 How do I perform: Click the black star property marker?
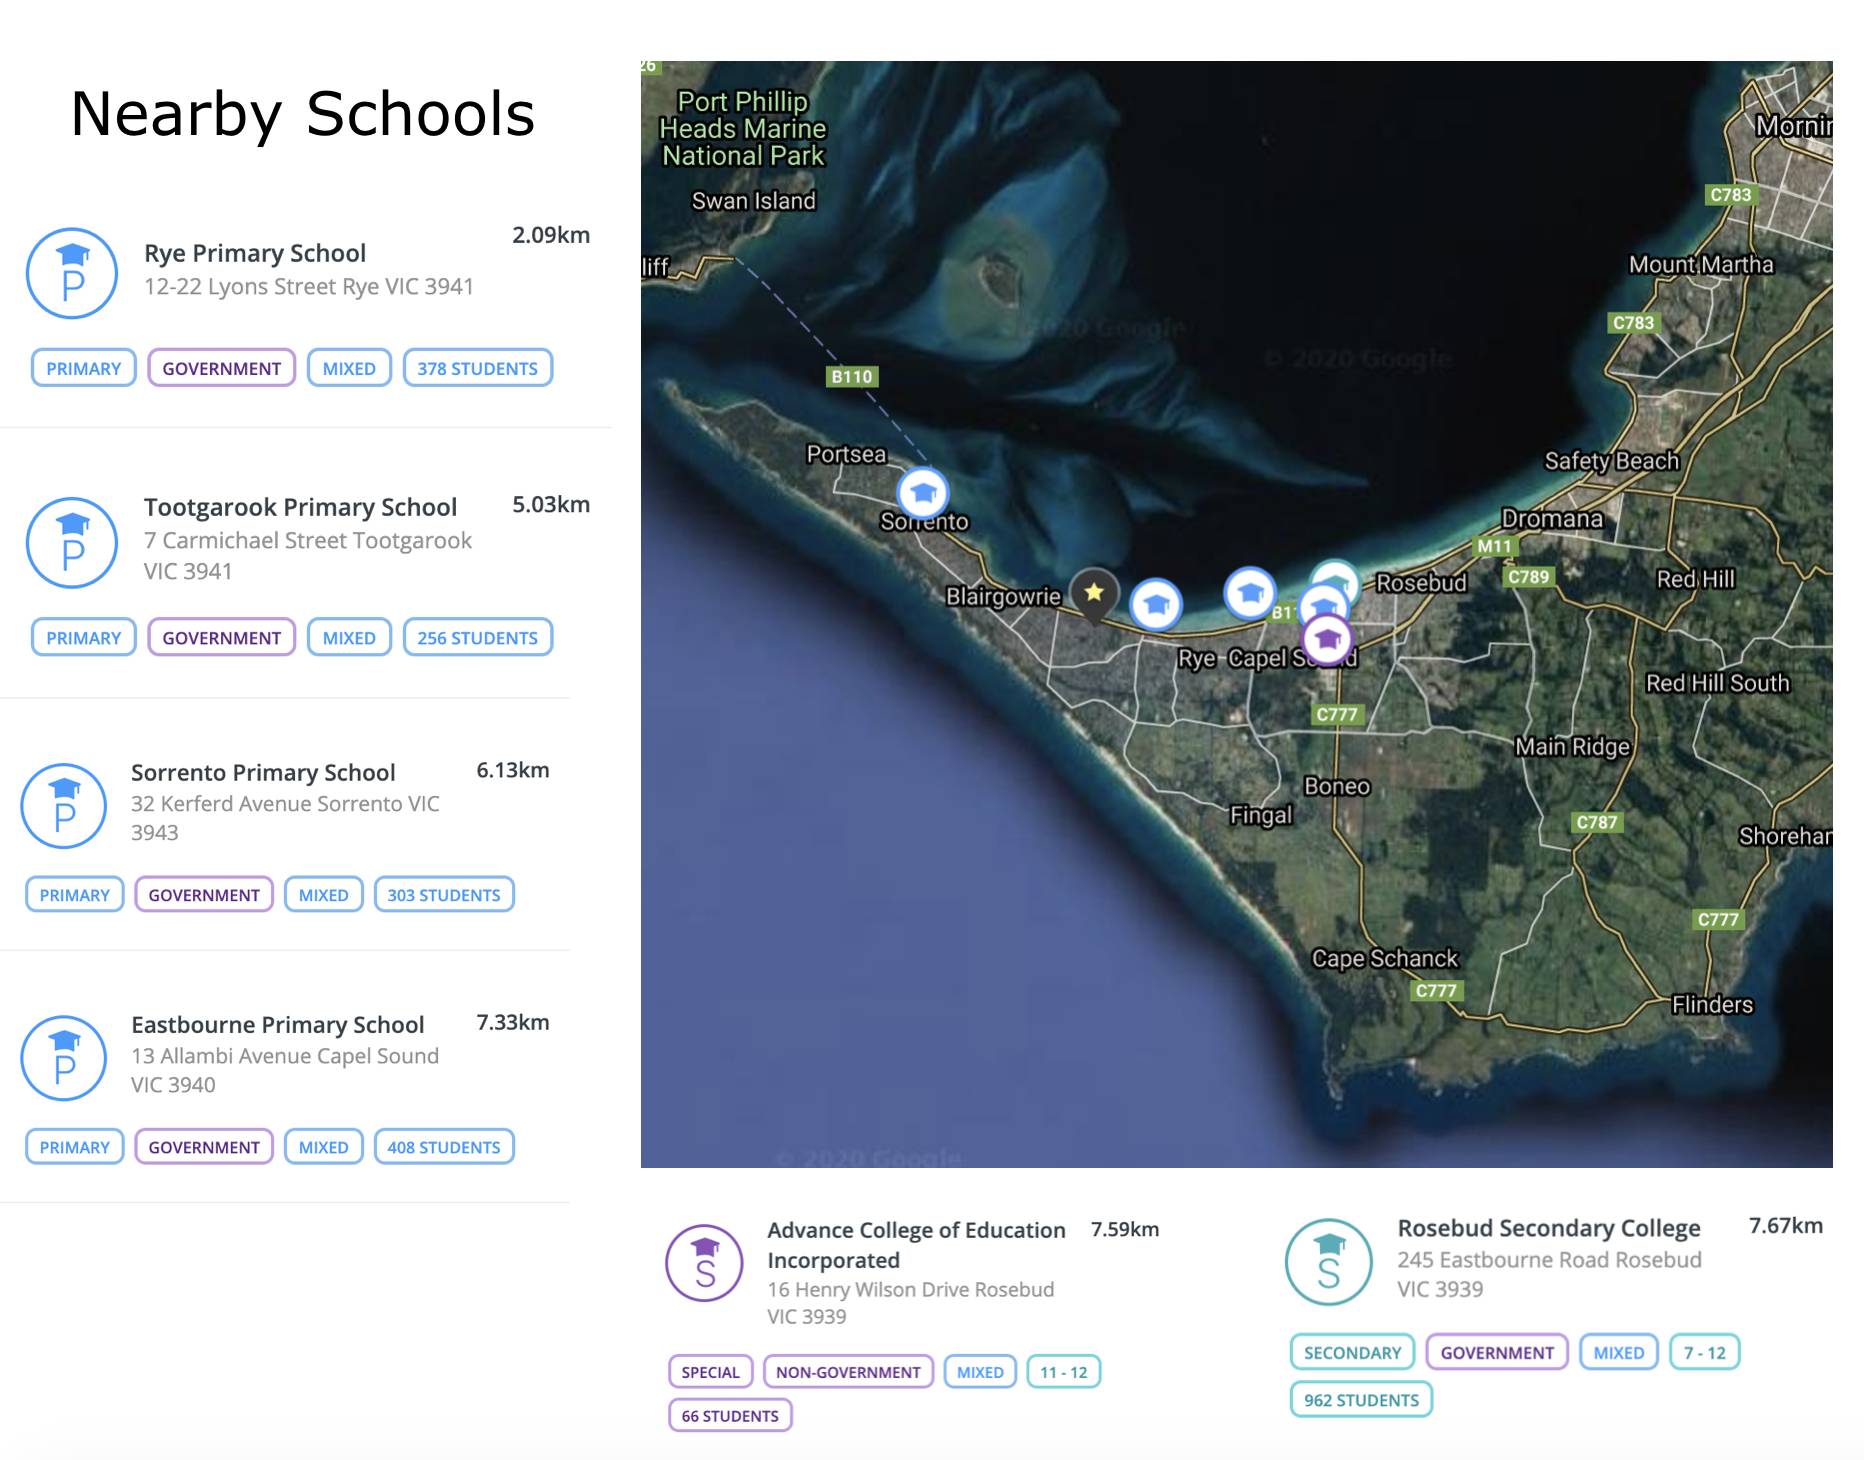[1094, 592]
